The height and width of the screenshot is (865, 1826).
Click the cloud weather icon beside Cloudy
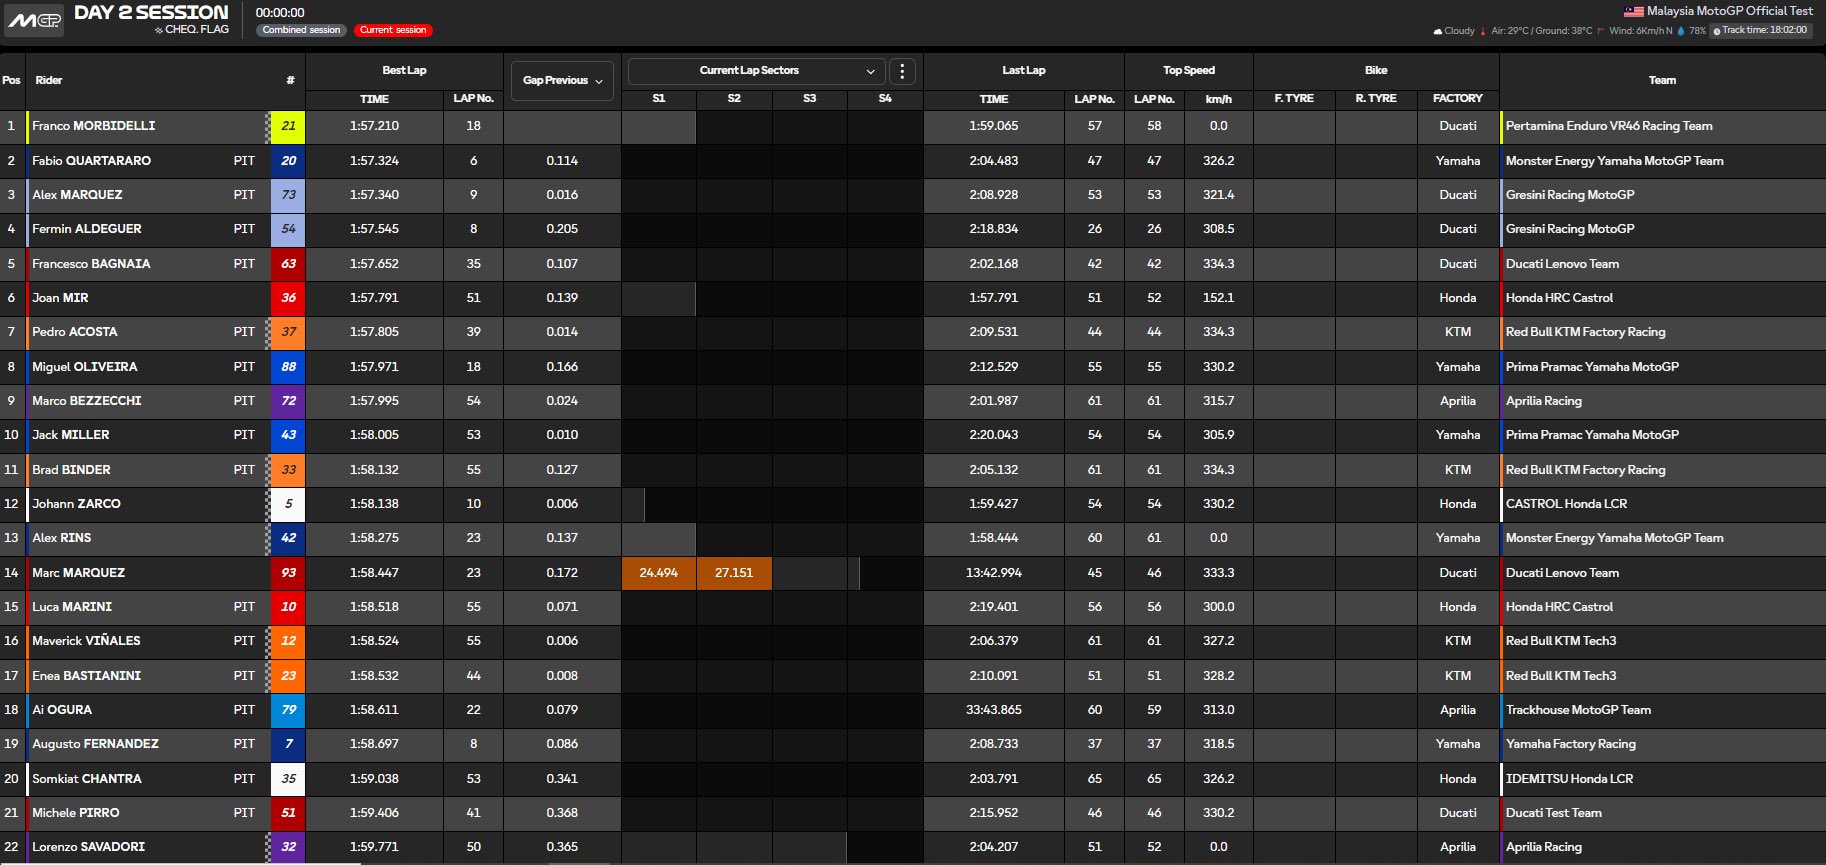(x=1438, y=31)
